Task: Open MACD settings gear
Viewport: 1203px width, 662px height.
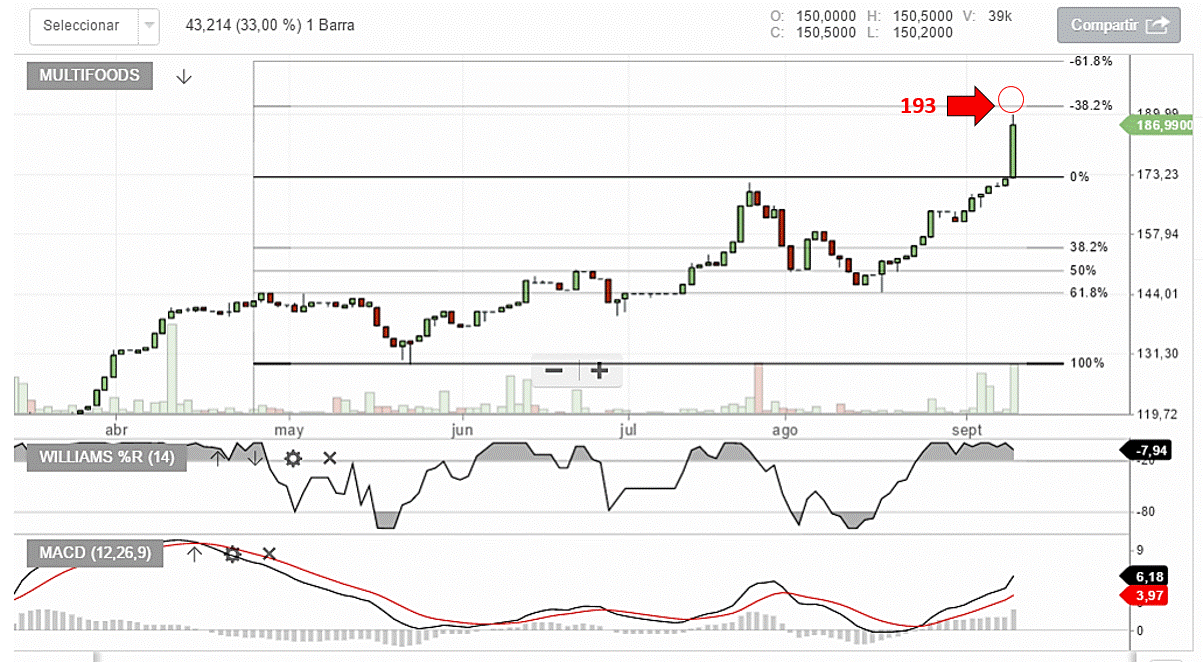Action: 232,553
